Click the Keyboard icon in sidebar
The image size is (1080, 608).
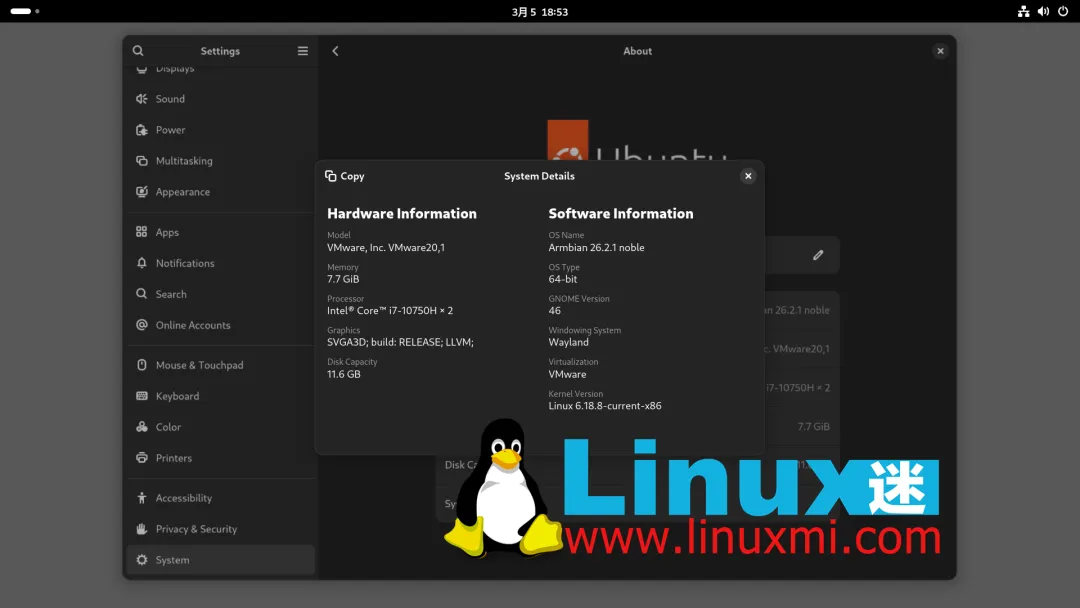(x=142, y=396)
